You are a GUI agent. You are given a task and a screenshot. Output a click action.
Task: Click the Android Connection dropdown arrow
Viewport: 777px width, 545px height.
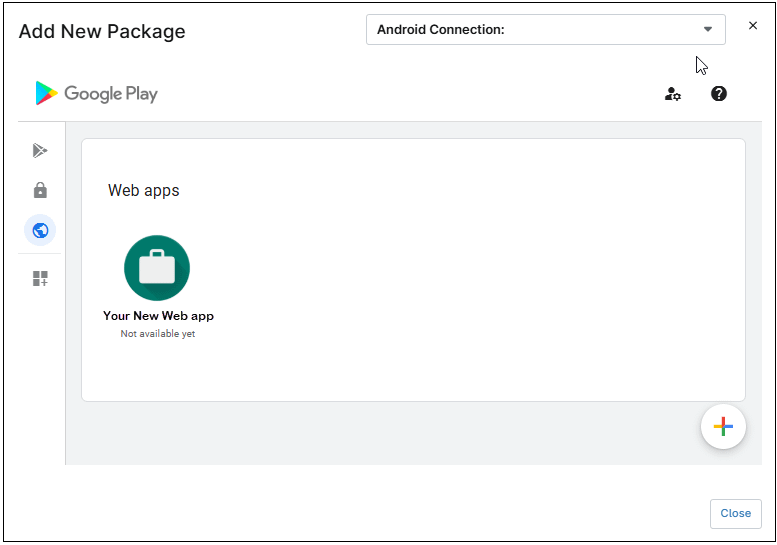708,29
